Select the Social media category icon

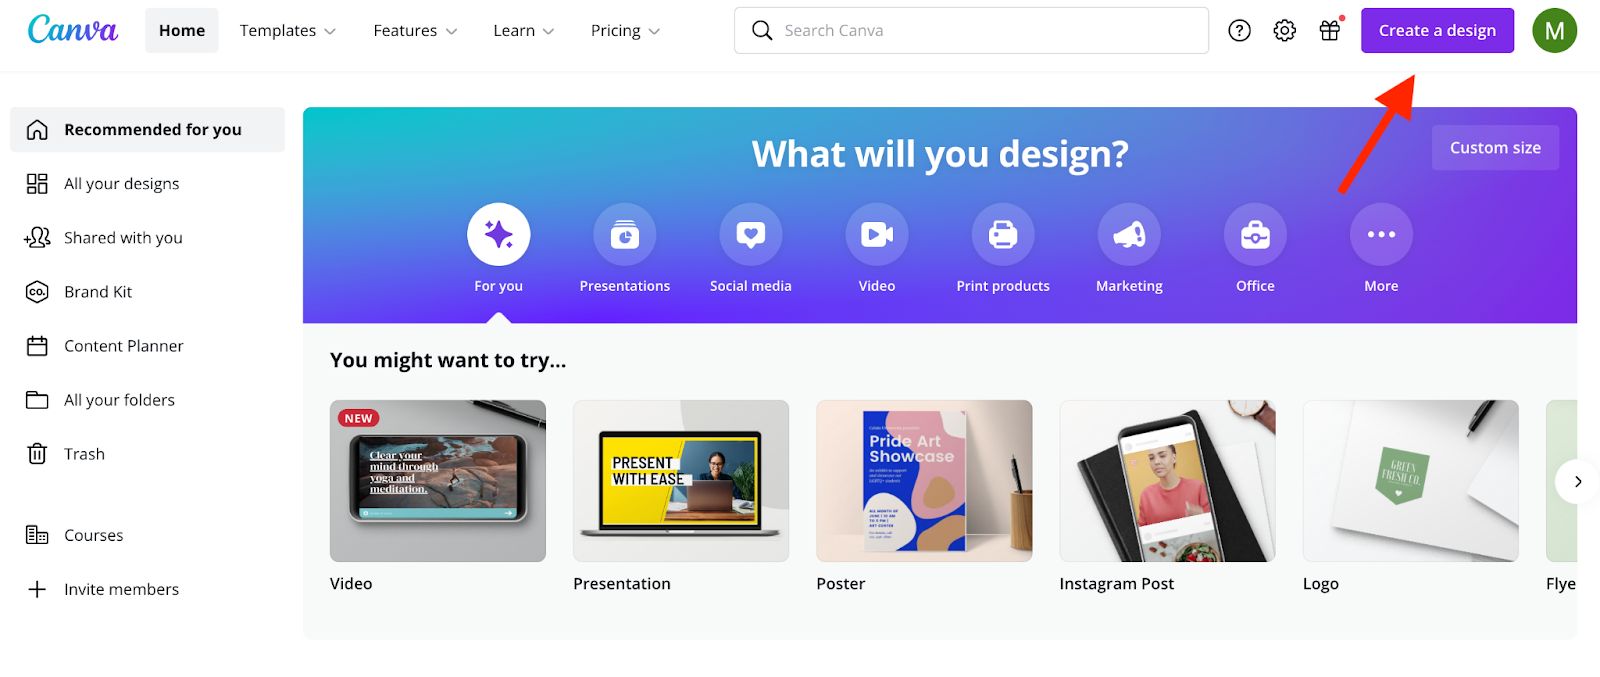[751, 235]
